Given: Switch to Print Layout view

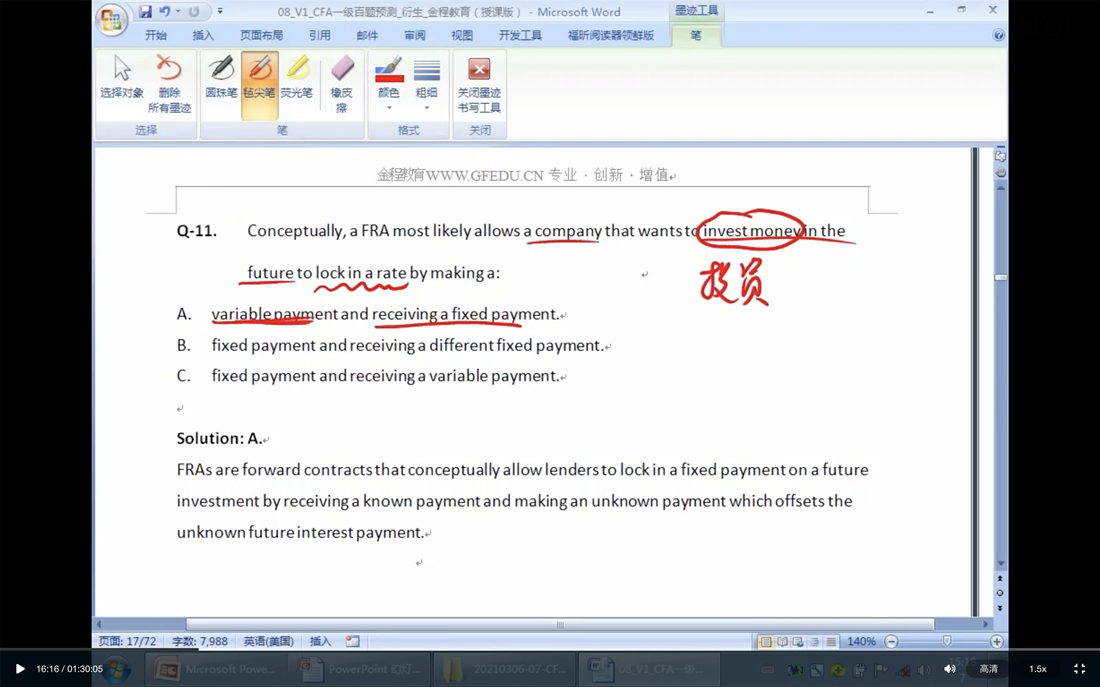Looking at the screenshot, I should [766, 641].
